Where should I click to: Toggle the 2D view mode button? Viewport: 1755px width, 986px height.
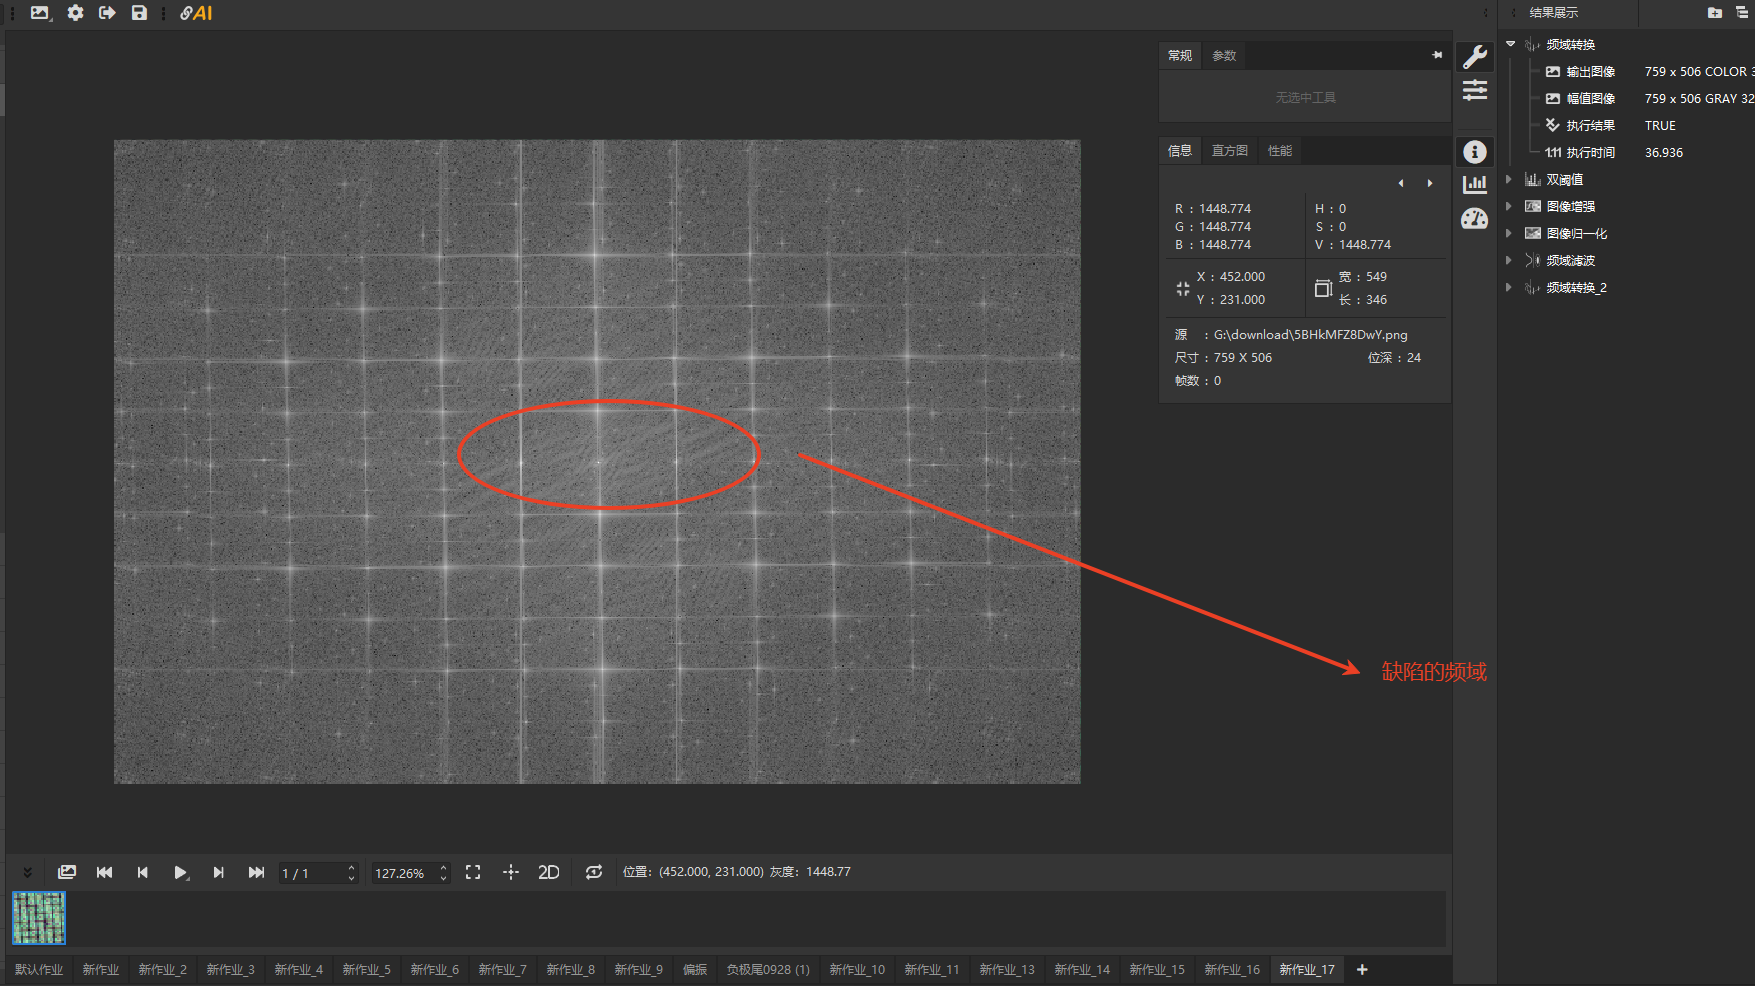pos(548,872)
